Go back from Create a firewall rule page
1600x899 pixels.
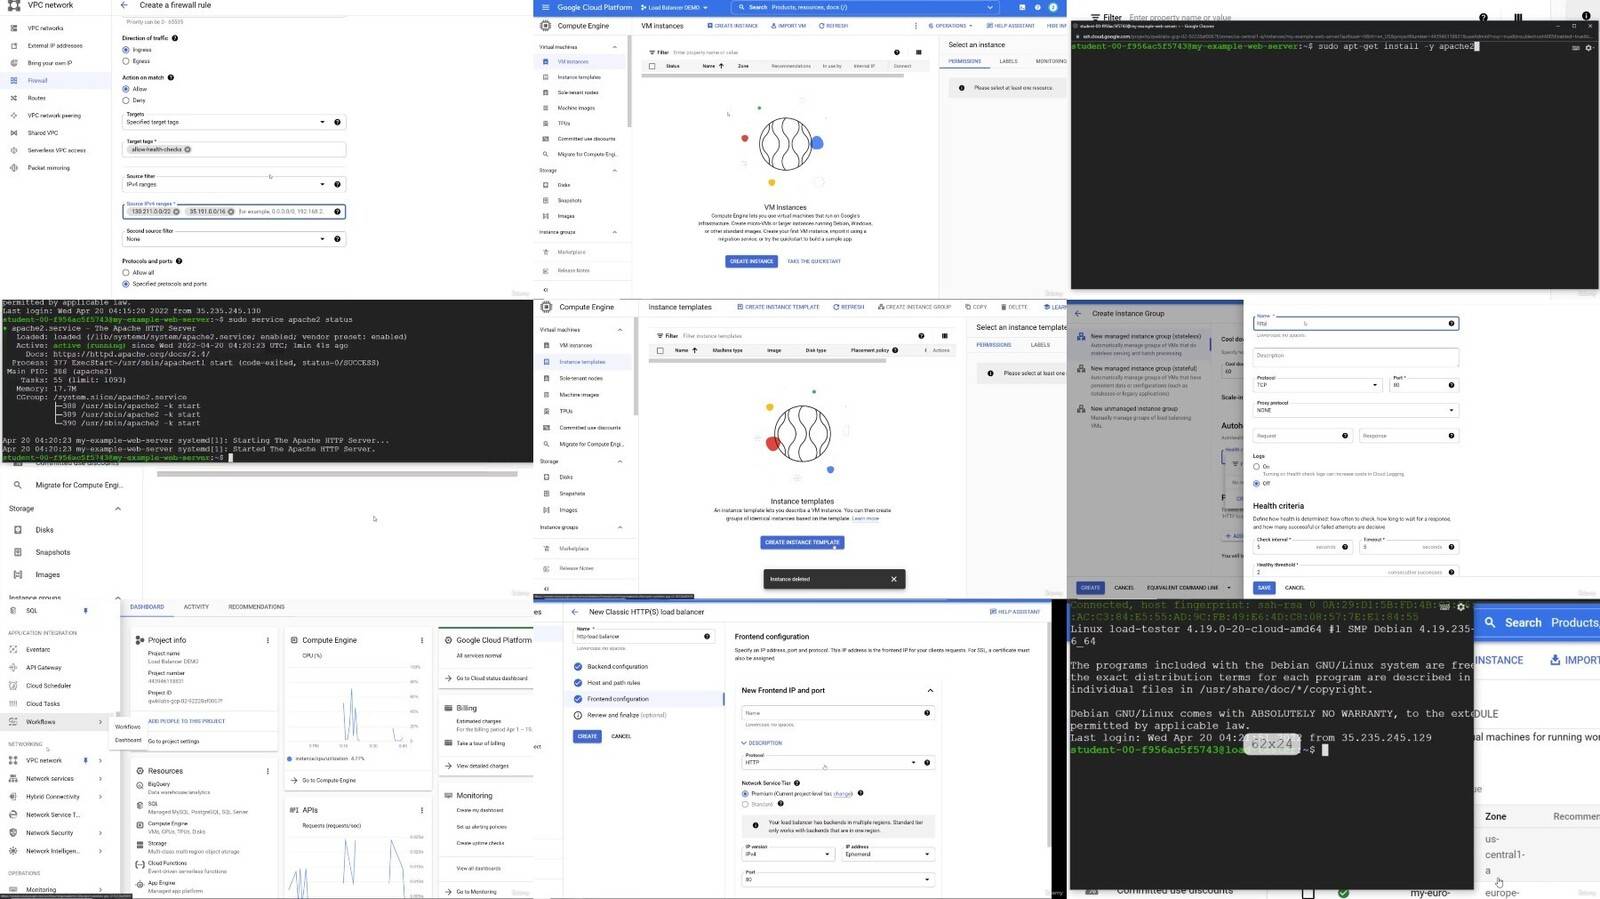(124, 5)
